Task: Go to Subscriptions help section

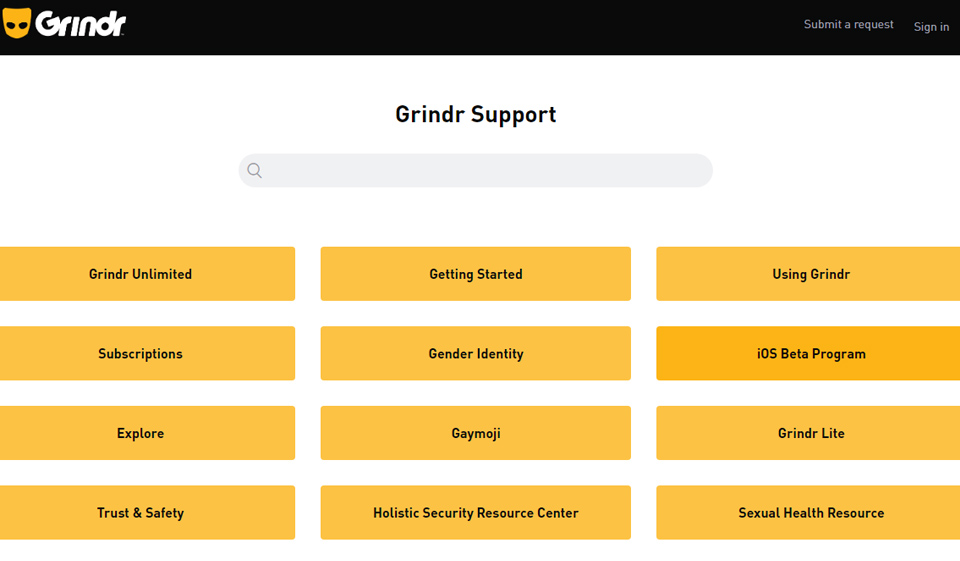Action: [141, 354]
